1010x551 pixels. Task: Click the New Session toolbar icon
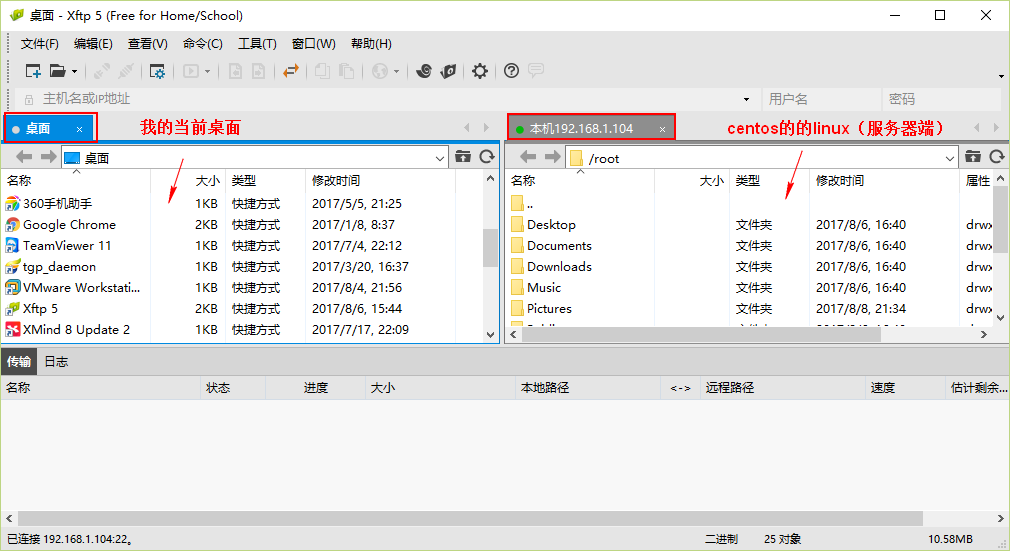(x=33, y=71)
